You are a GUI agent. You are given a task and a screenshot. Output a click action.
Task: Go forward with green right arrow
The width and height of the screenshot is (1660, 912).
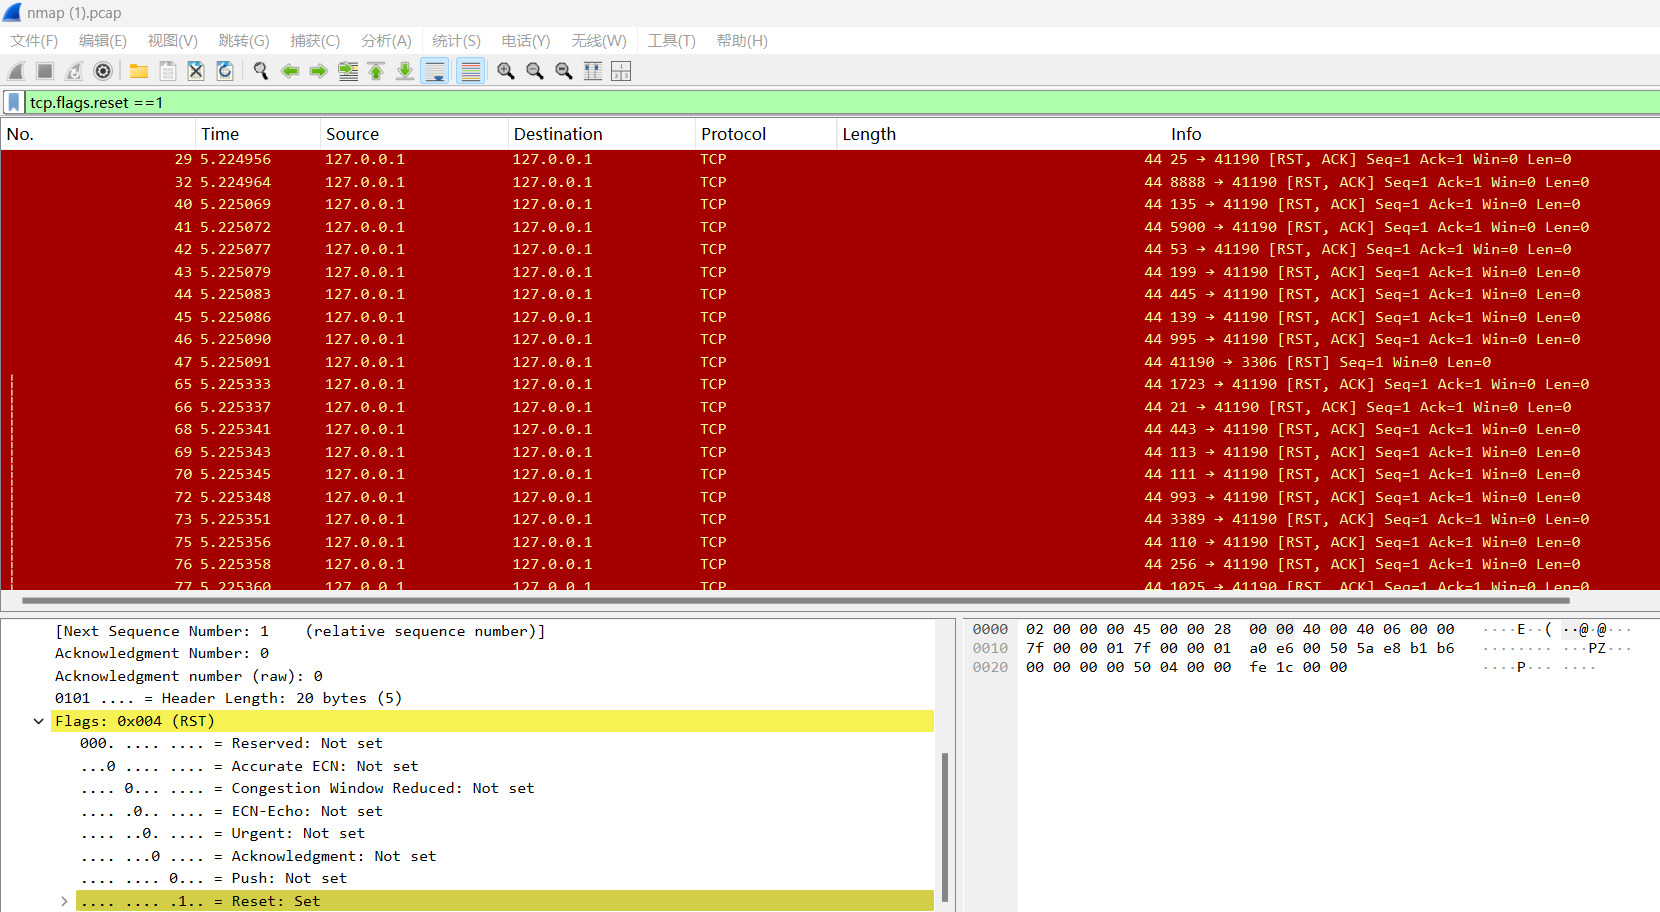[319, 71]
